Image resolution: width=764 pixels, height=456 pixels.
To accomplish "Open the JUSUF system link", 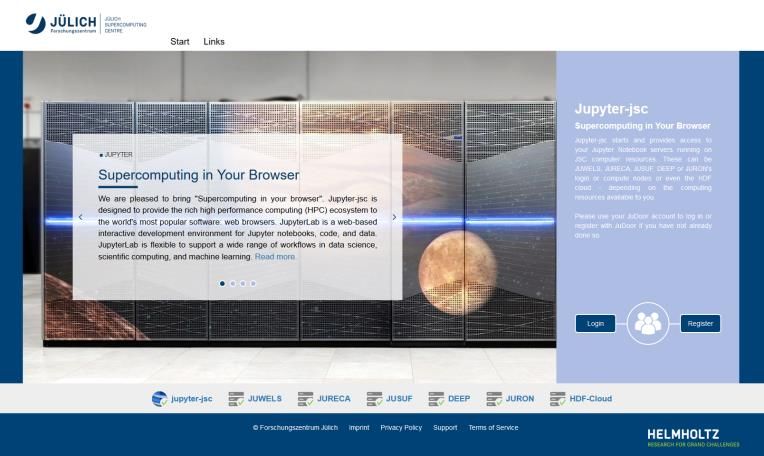I will coord(400,399).
